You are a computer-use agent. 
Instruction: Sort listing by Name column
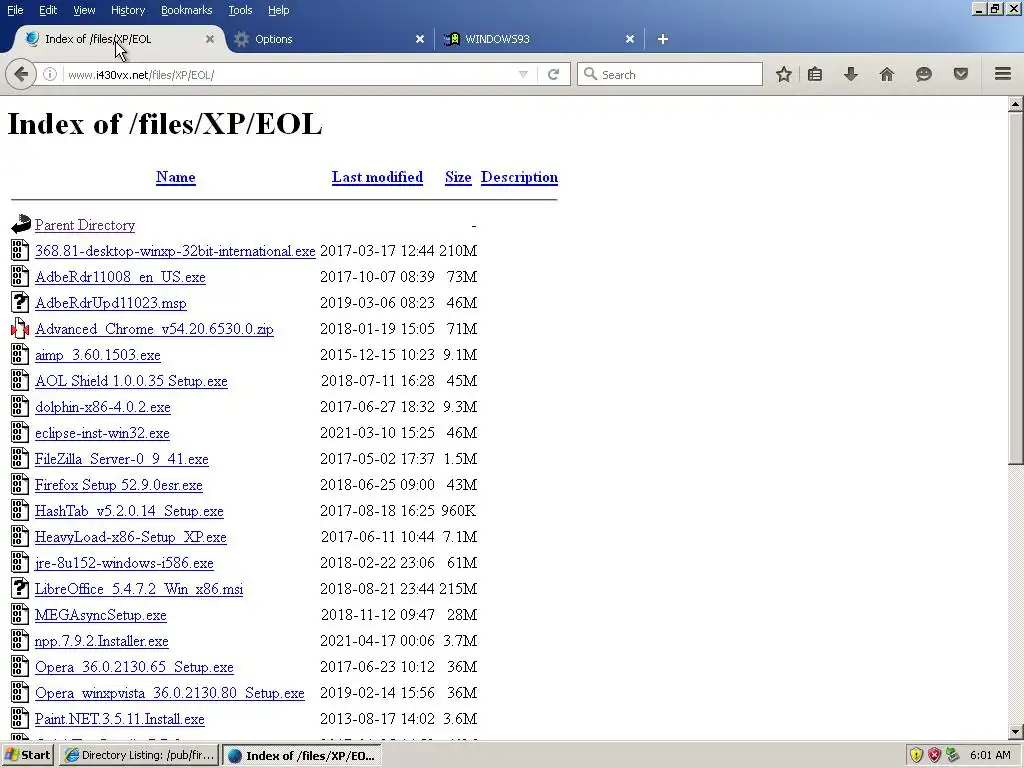point(176,177)
